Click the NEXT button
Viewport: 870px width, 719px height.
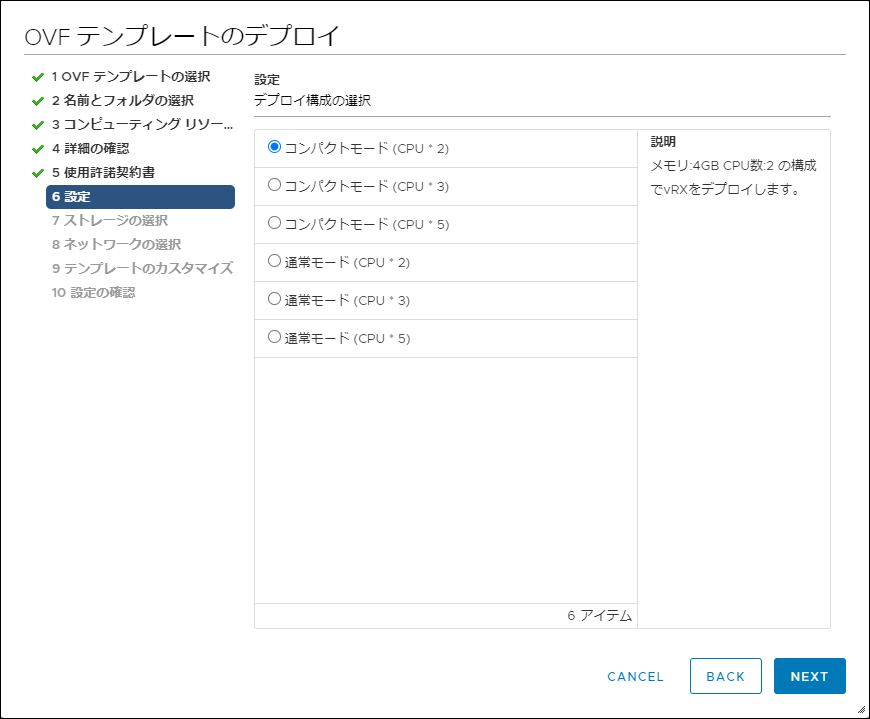(x=809, y=676)
